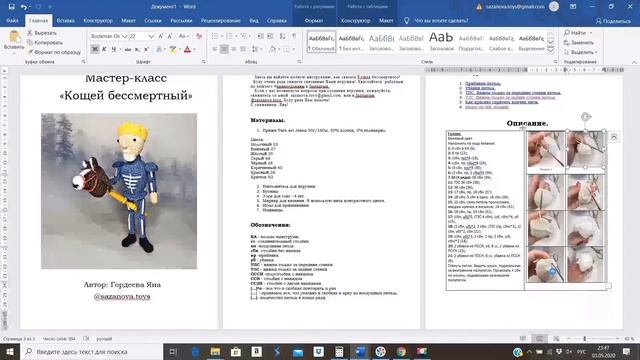Open the Find (Найти) dropdown arrow
Screen dimensions: 640x360
pos(591,33)
